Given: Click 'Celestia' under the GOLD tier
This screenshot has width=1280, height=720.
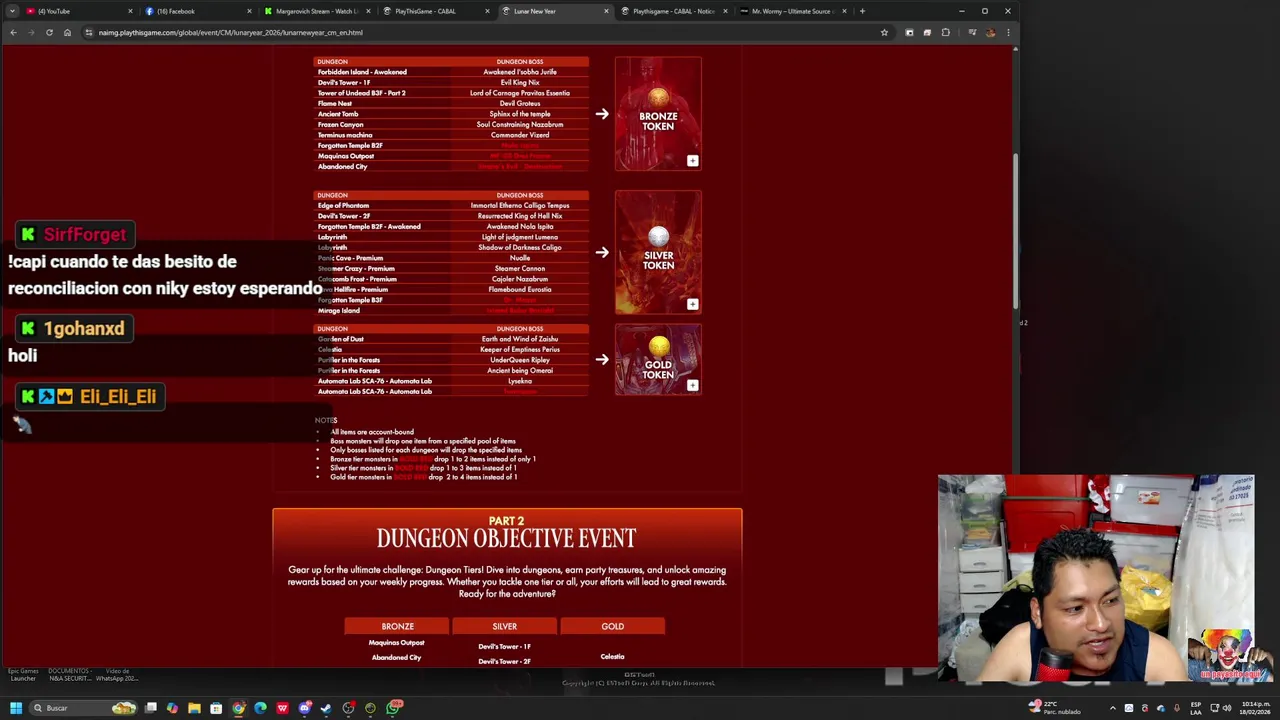Looking at the screenshot, I should click(x=612, y=657).
